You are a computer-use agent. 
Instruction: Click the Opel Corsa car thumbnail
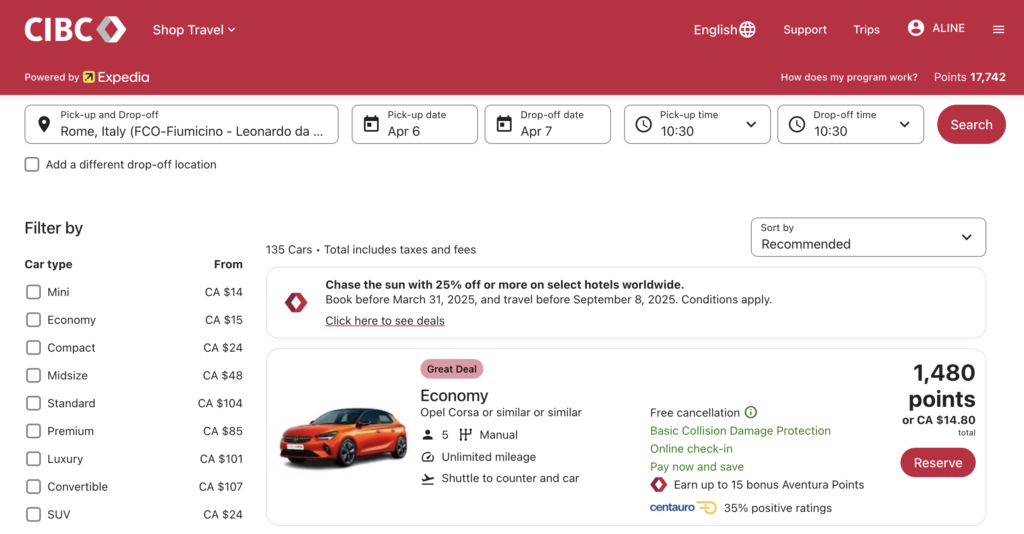click(x=343, y=437)
